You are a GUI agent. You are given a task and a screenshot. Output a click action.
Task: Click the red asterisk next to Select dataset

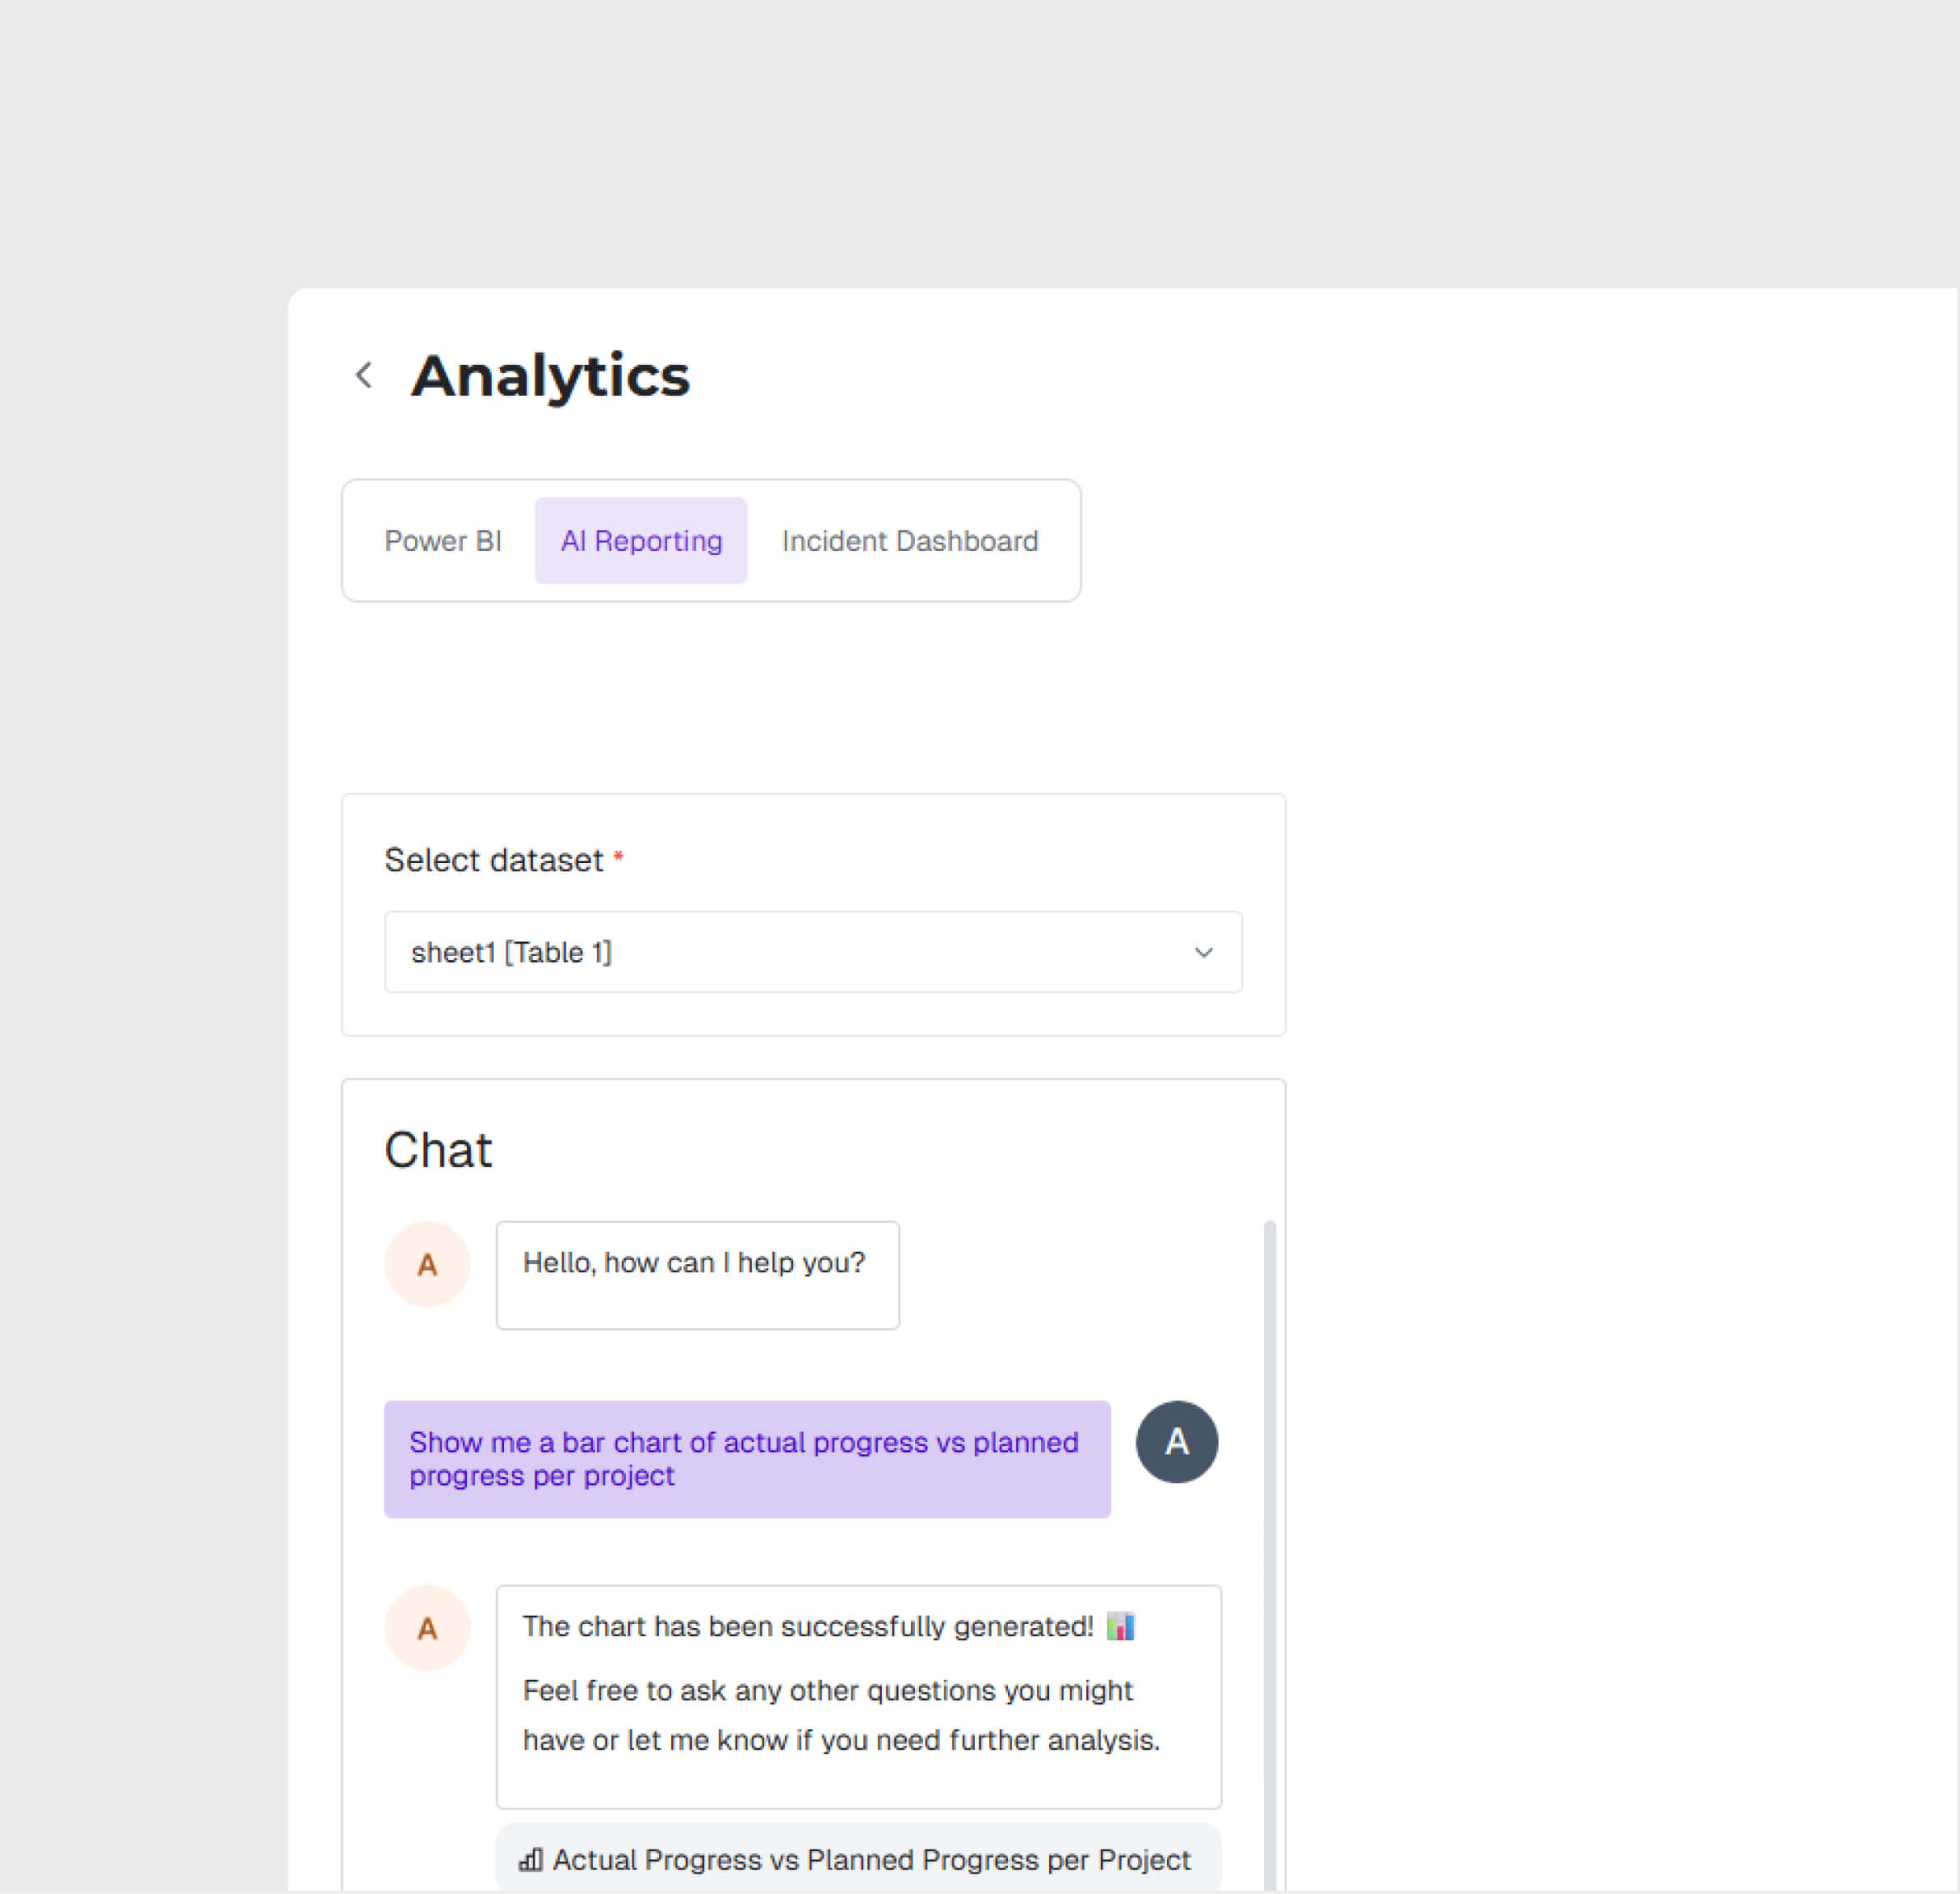pyautogui.click(x=619, y=858)
